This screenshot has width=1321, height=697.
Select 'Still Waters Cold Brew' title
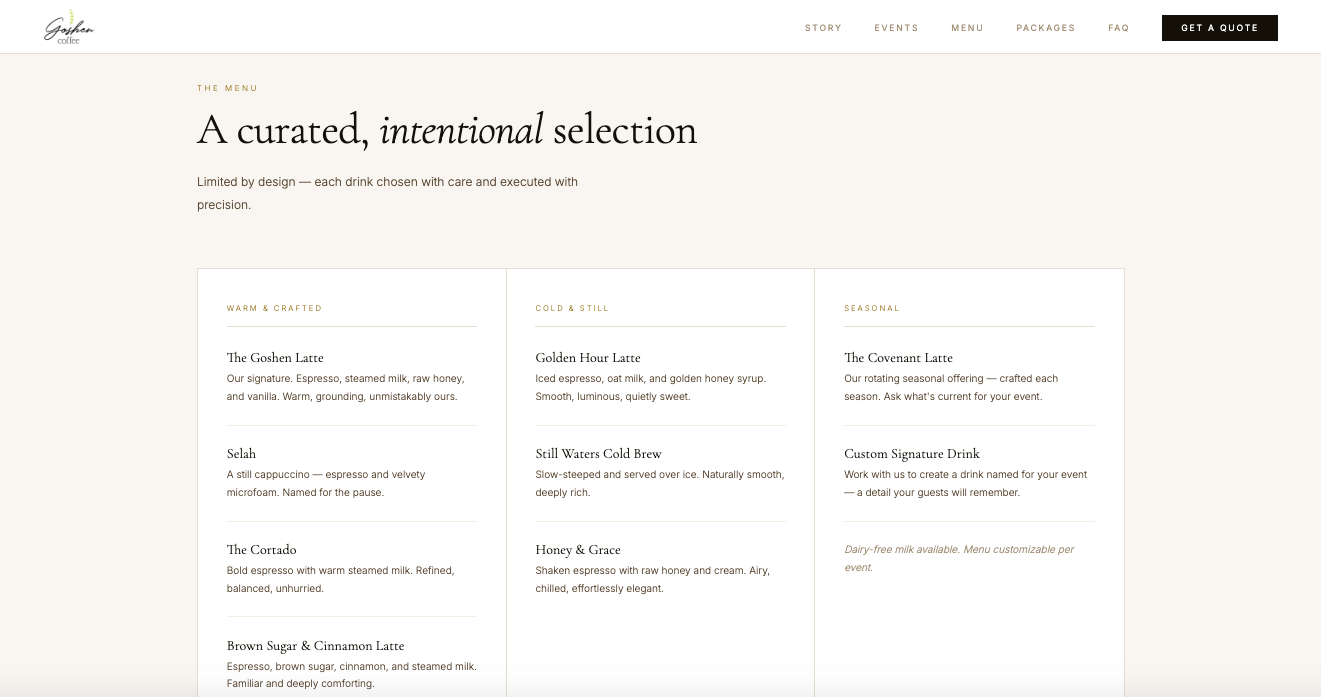[x=598, y=454]
